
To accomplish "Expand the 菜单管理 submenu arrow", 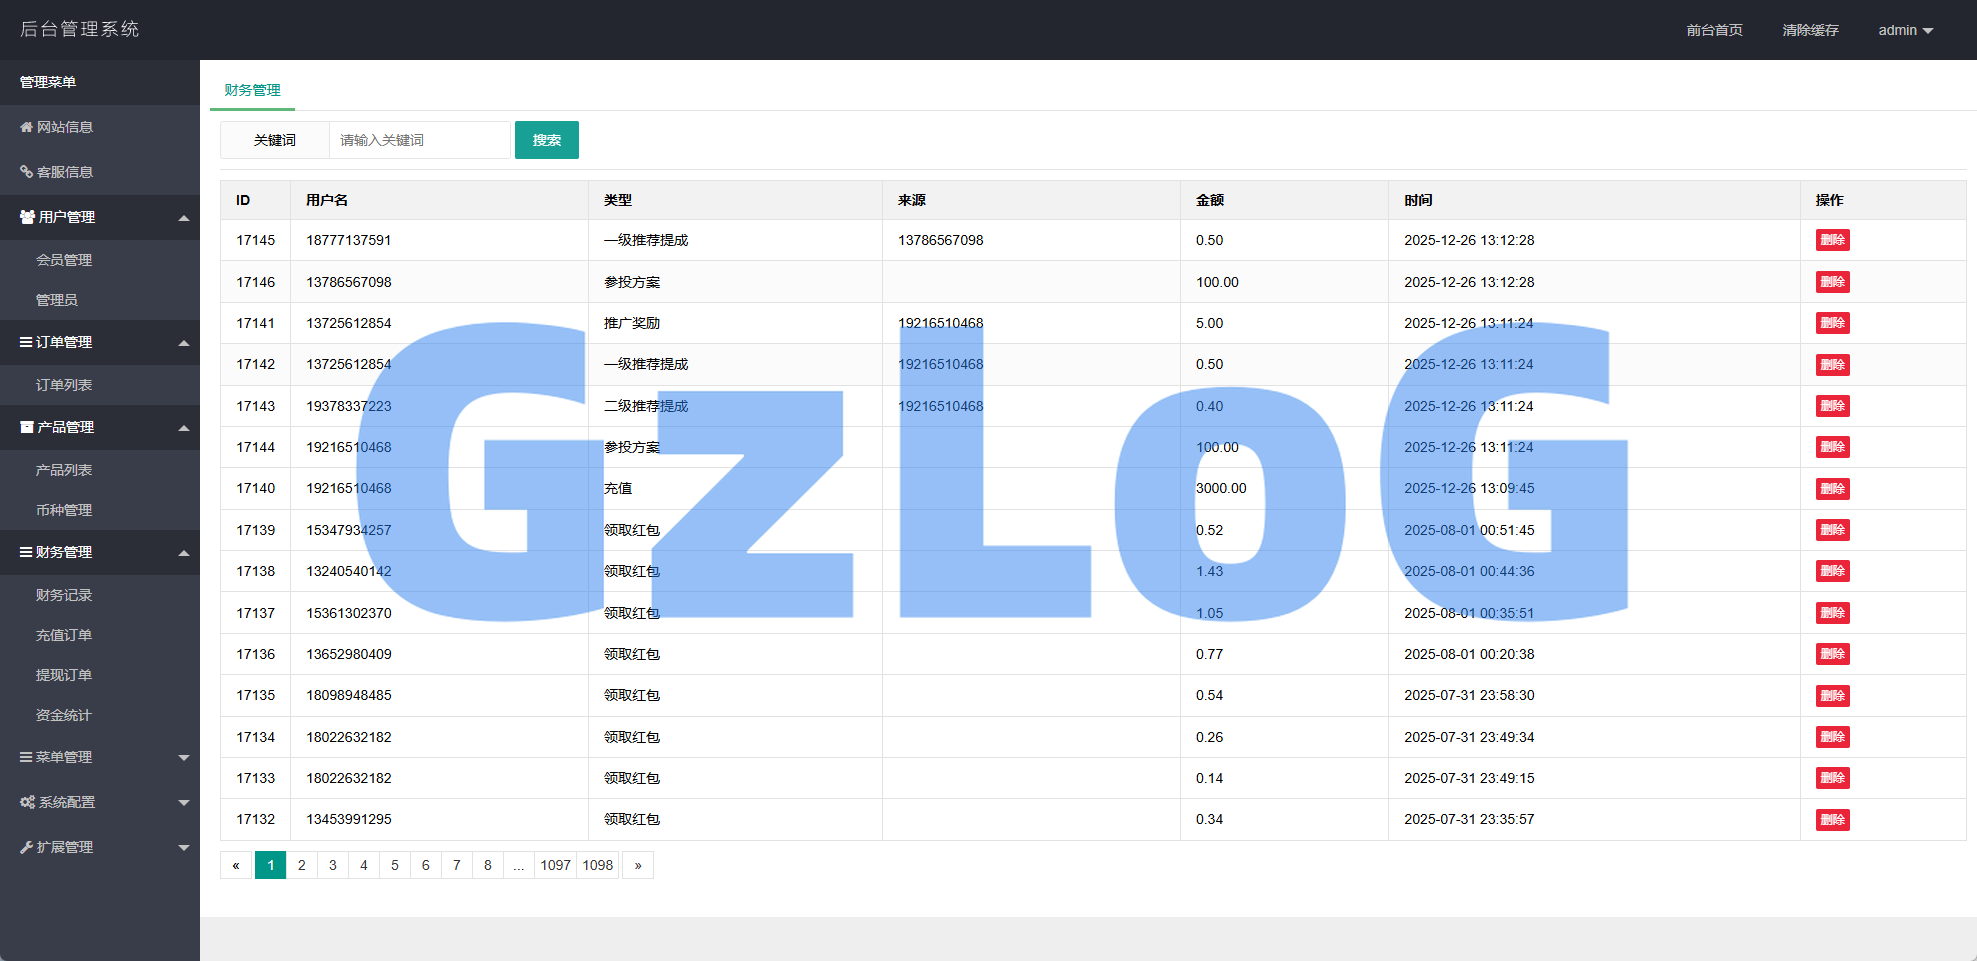I will [184, 758].
